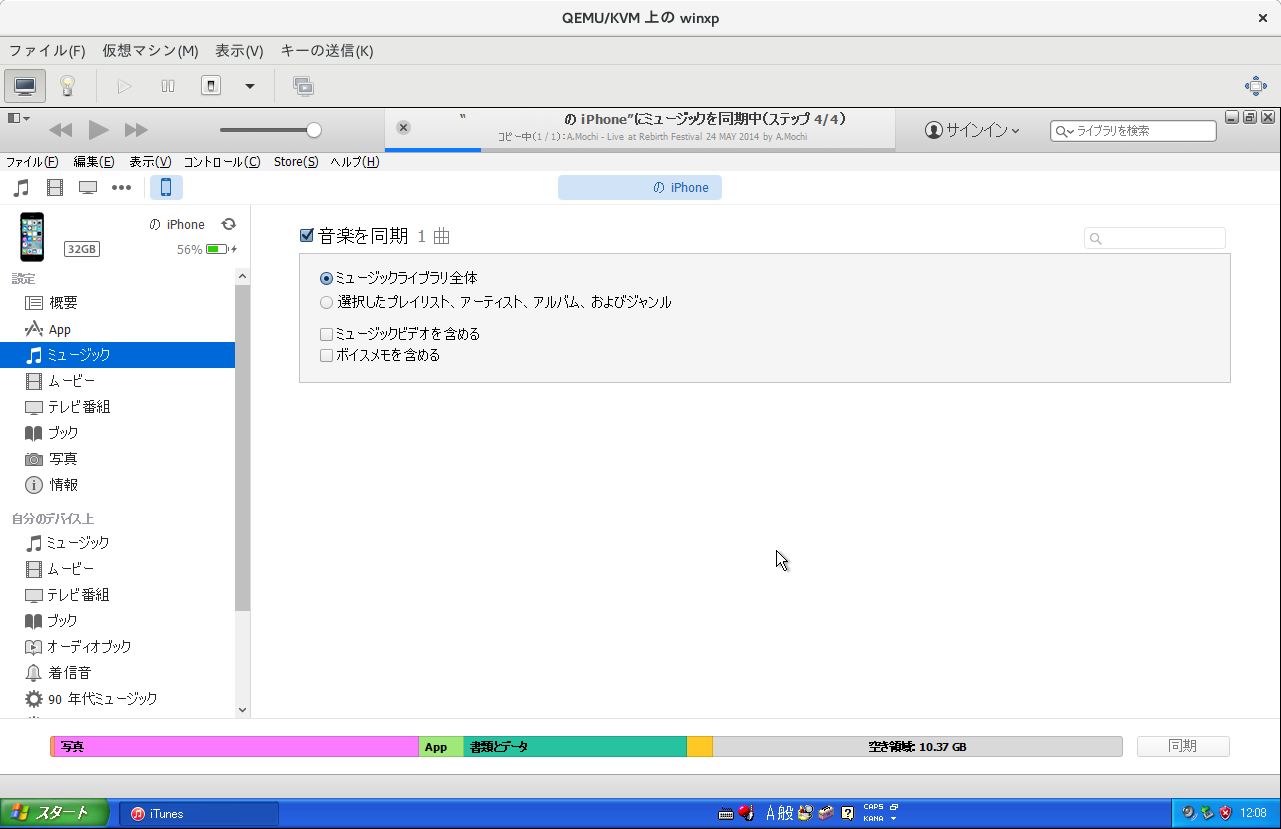The height and width of the screenshot is (829, 1281).
Task: Open iTunes ファイル(F) menu
Action: tap(32, 162)
